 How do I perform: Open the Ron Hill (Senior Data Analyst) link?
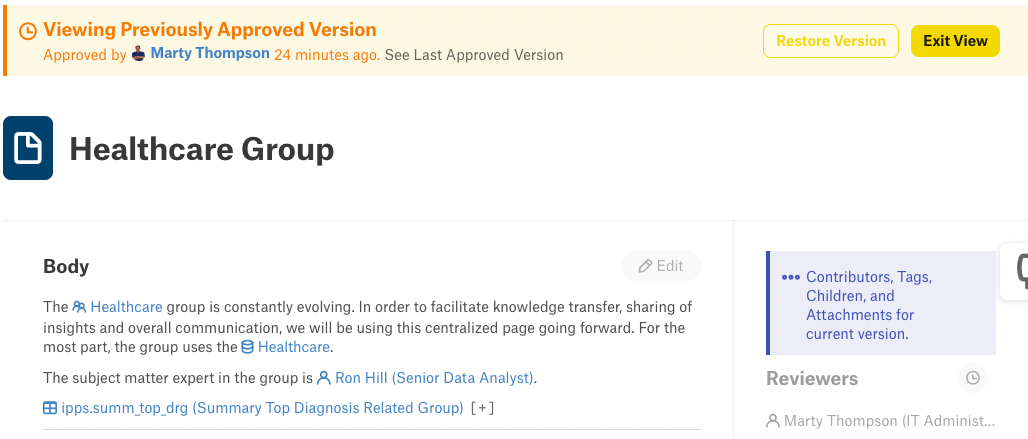coord(435,378)
